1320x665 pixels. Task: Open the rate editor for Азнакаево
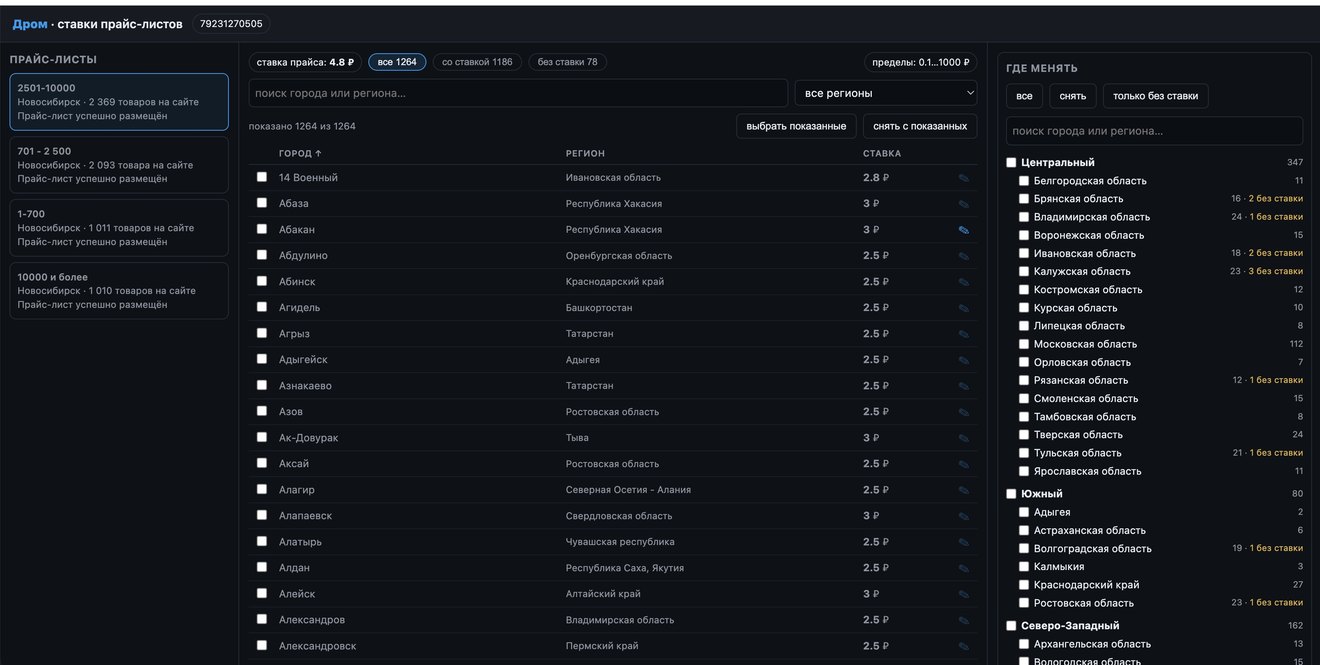[964, 386]
